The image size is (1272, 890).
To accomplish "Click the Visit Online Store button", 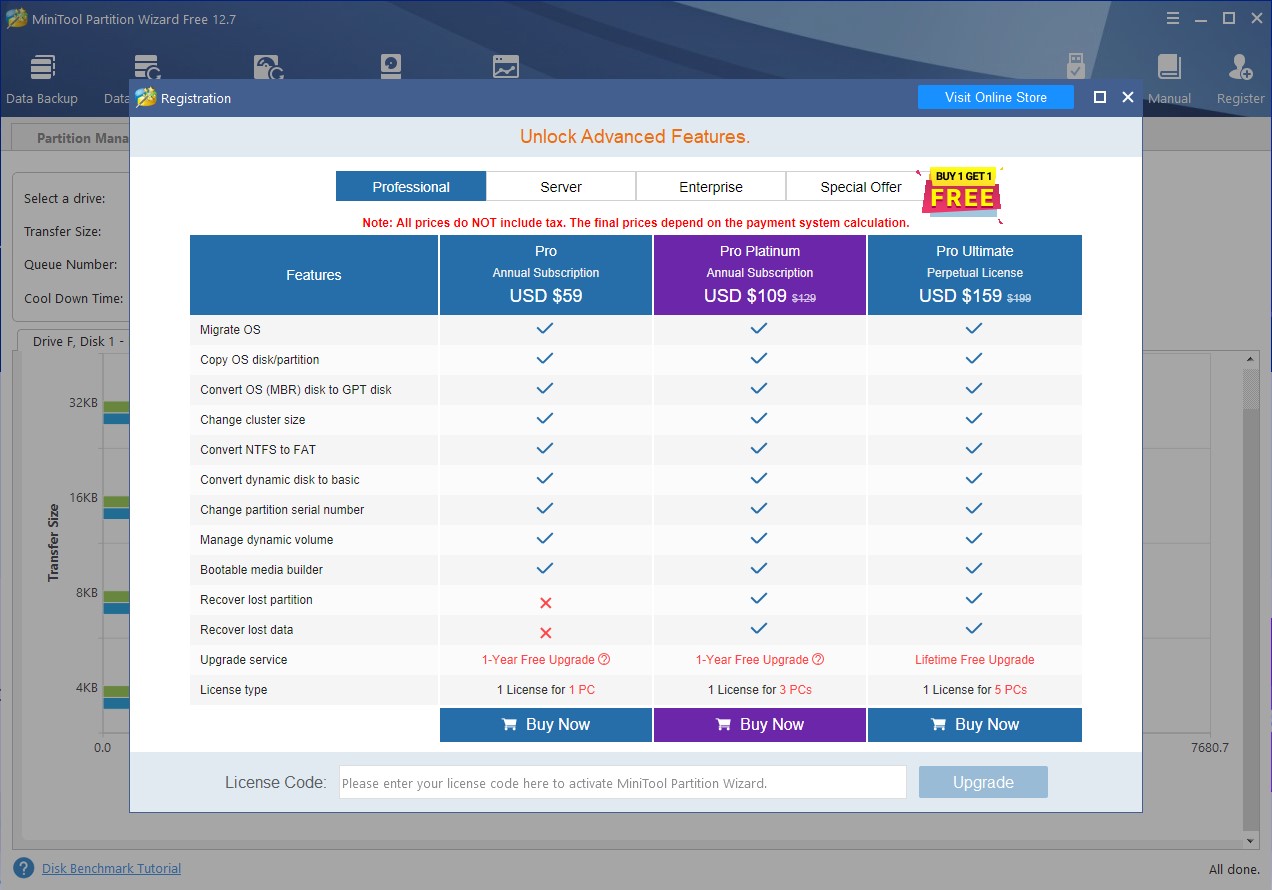I will [x=996, y=97].
